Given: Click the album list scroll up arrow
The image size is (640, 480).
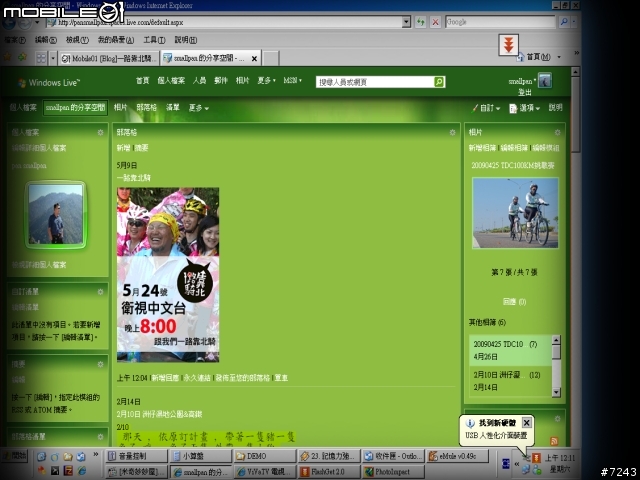Looking at the screenshot, I should click(x=556, y=339).
